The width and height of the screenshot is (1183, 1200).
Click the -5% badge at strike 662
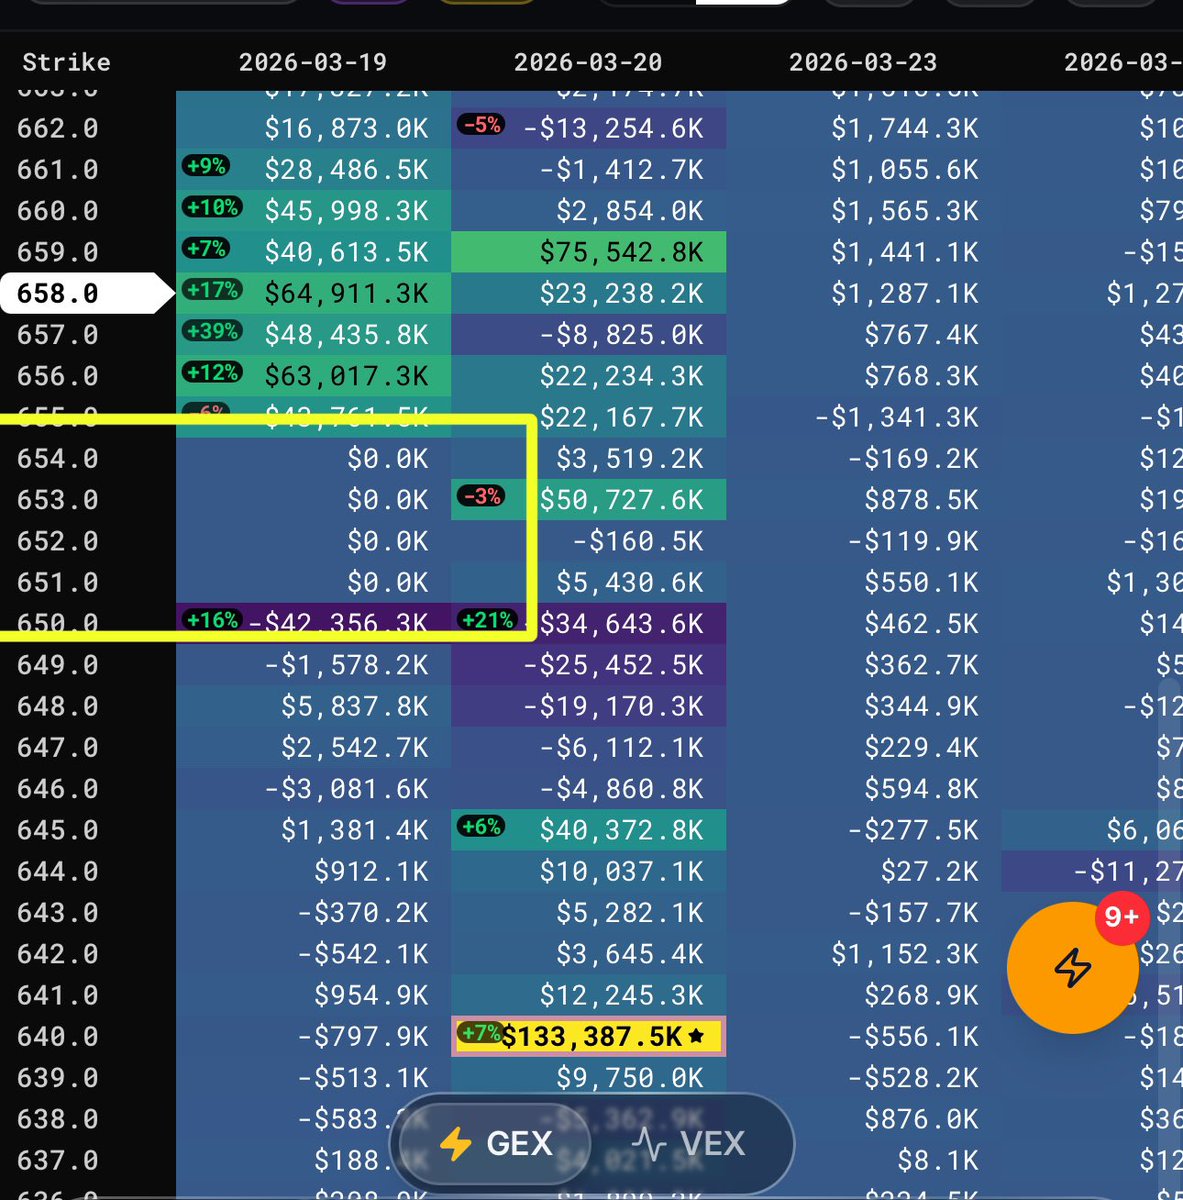pyautogui.click(x=480, y=125)
